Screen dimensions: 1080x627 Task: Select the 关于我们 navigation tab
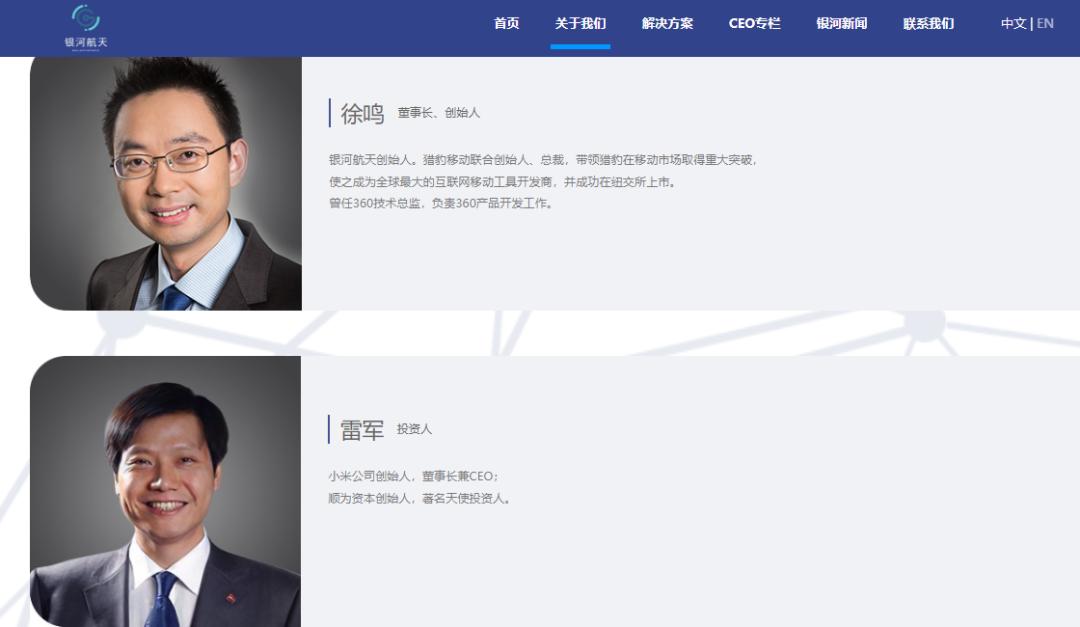(x=580, y=23)
